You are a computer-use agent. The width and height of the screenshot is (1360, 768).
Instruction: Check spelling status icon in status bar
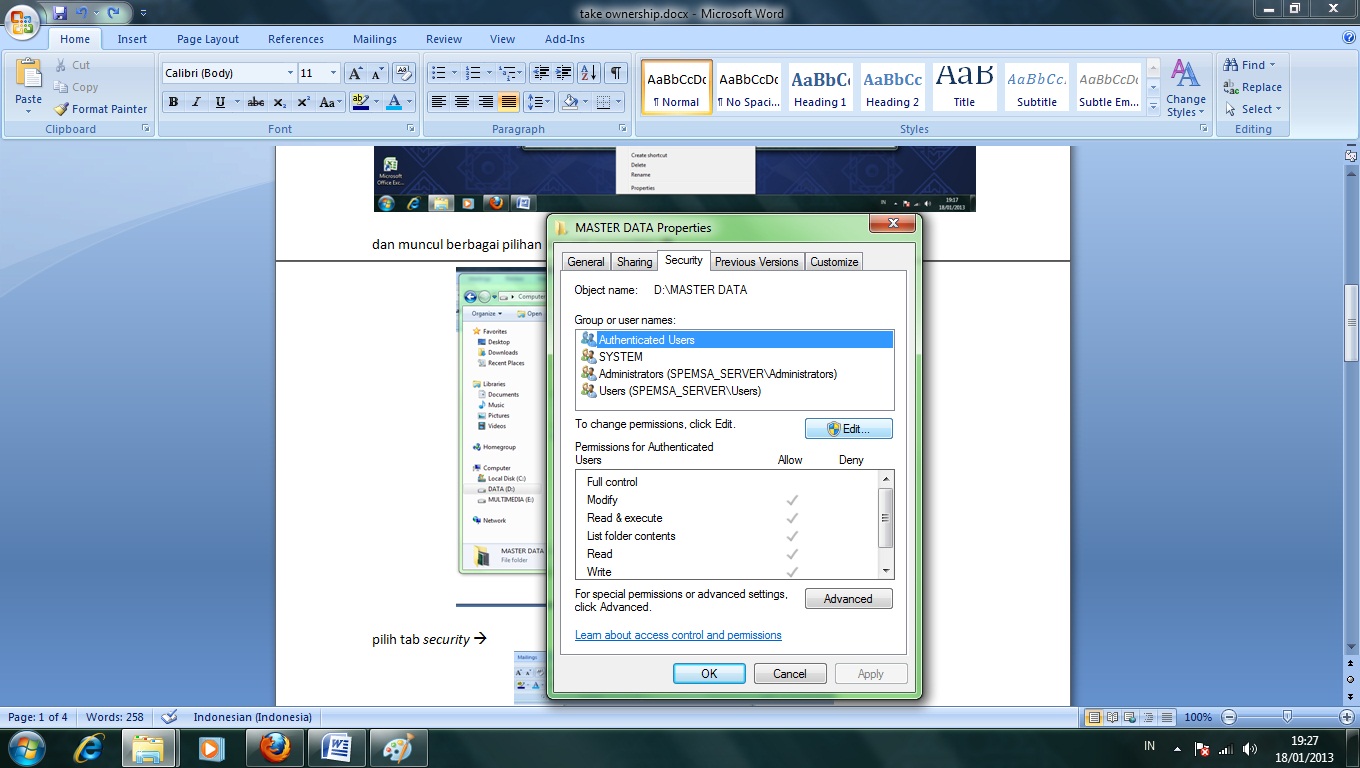(x=169, y=717)
